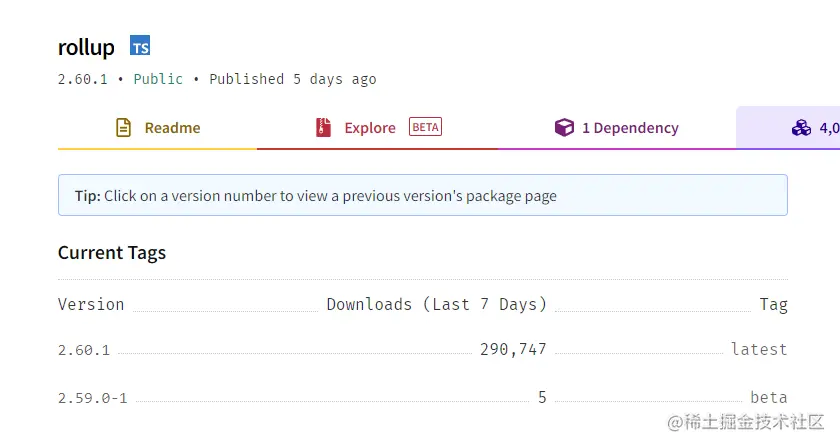840x447 pixels.
Task: Click the Tip message about version numbers
Action: pos(423,195)
